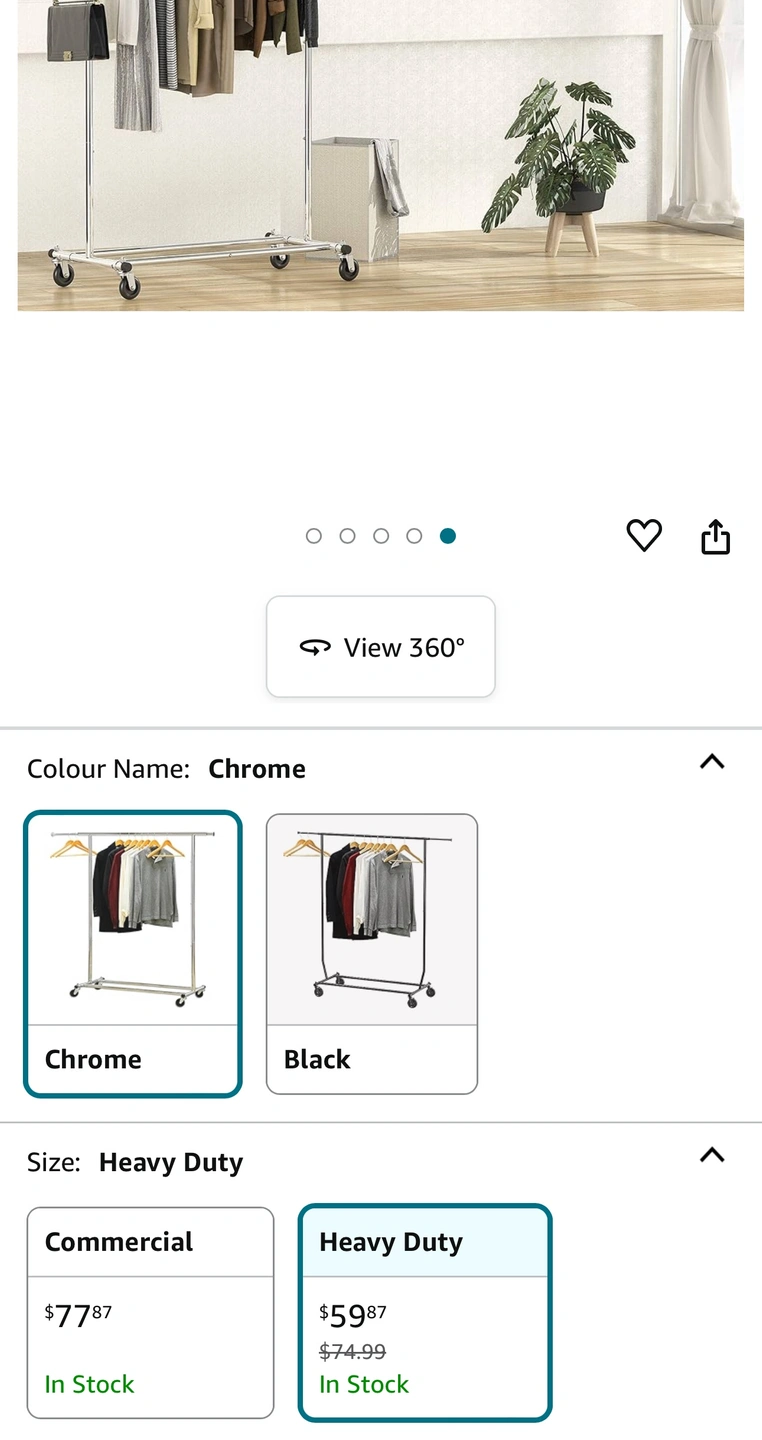The image size is (762, 1440).
Task: Go to the first image carousel dot
Action: 314,536
